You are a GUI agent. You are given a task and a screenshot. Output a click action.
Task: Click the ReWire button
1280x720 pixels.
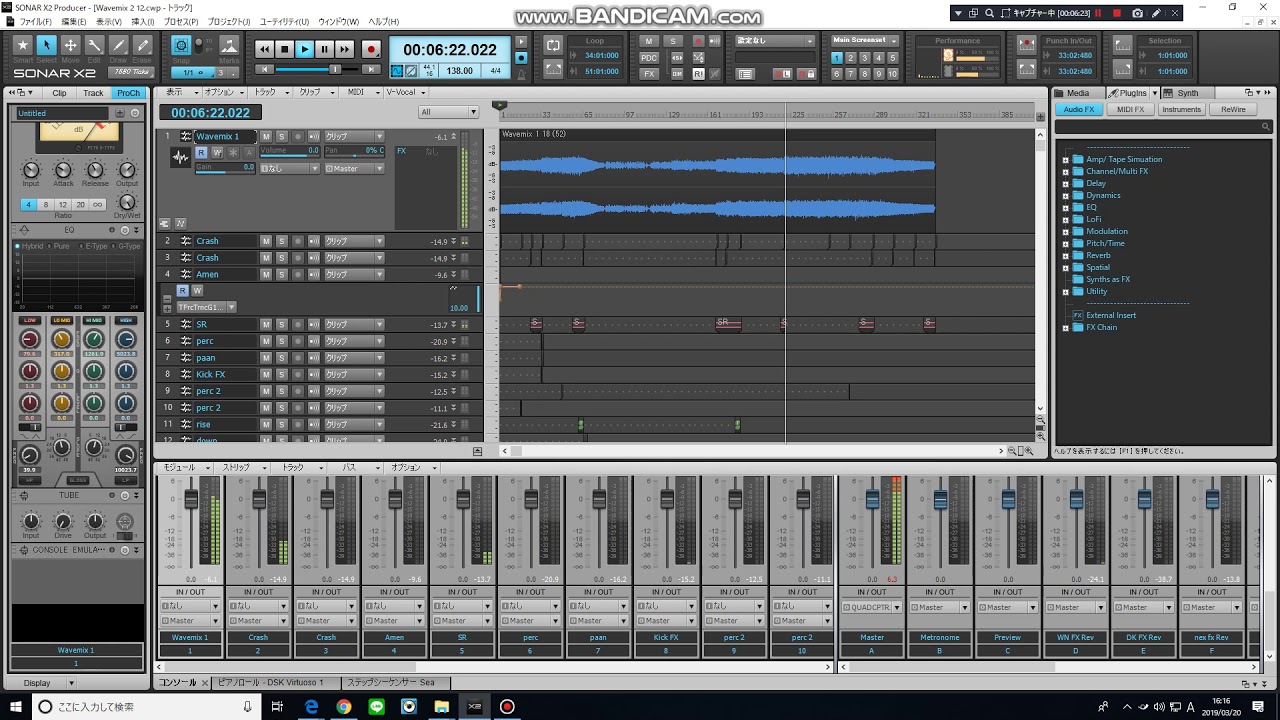(x=1233, y=109)
